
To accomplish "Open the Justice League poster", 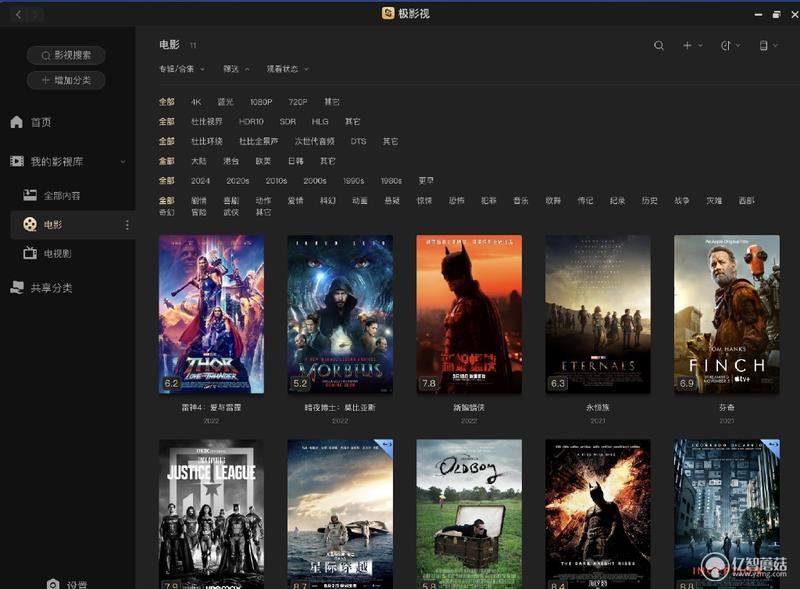I will tap(211, 514).
